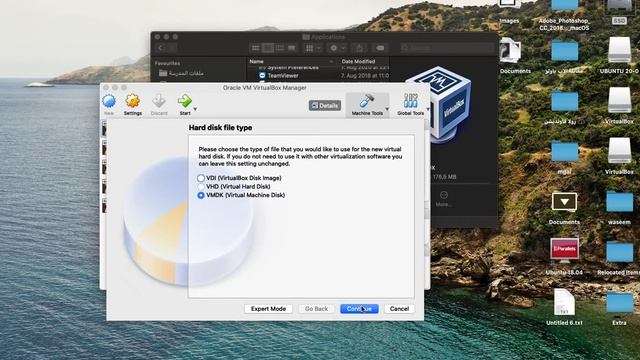
Task: Switch Finder to icon view
Action: (x=256, y=48)
